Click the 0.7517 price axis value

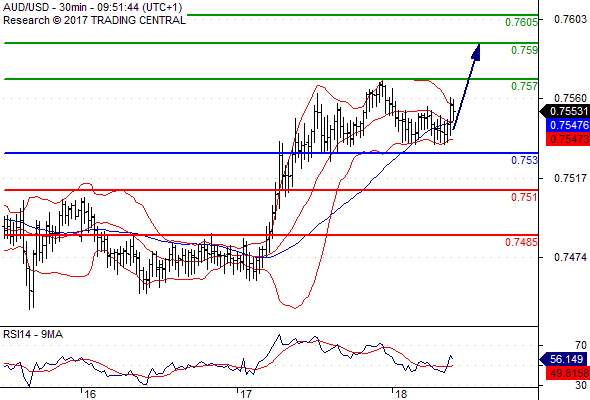pos(570,178)
